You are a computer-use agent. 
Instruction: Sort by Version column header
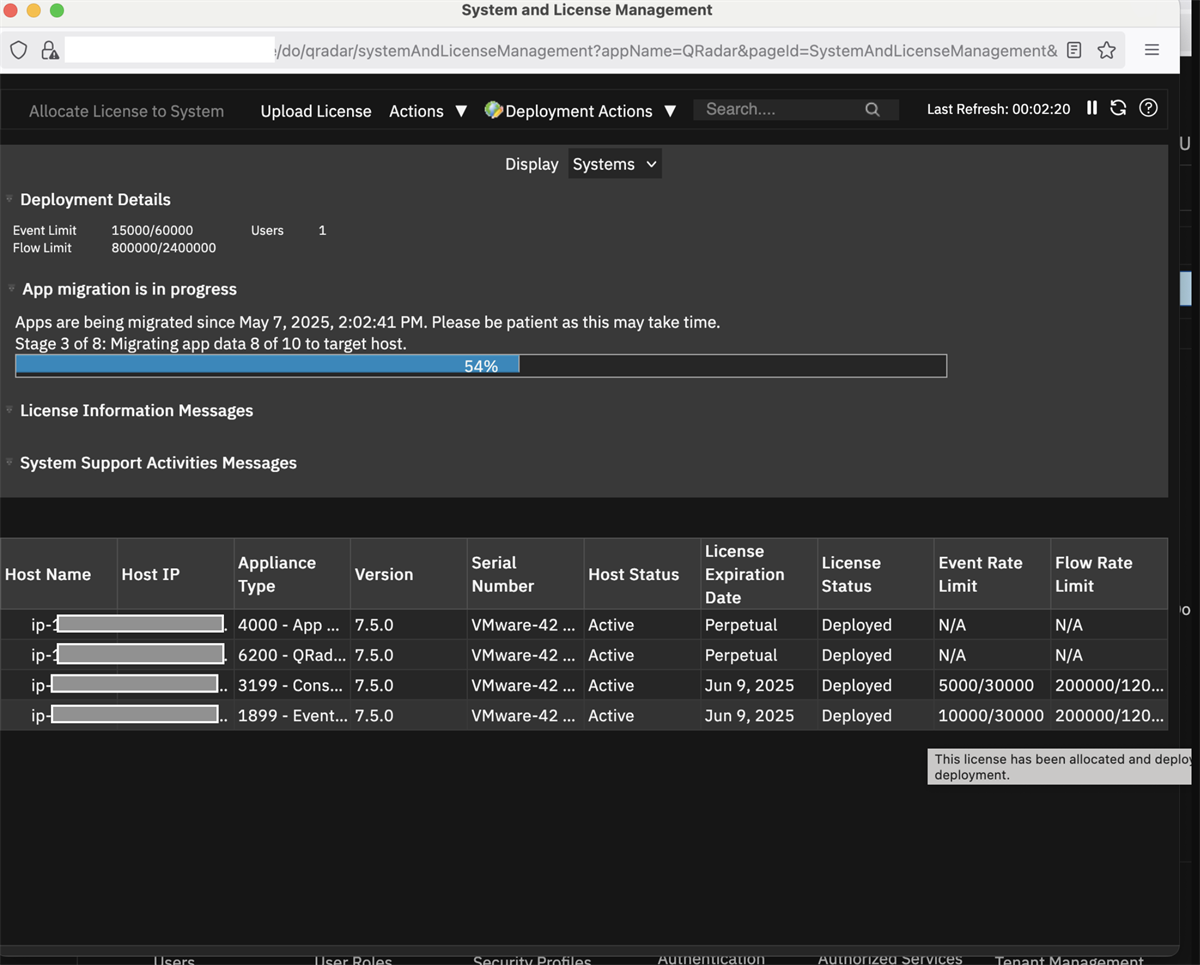pyautogui.click(x=409, y=574)
